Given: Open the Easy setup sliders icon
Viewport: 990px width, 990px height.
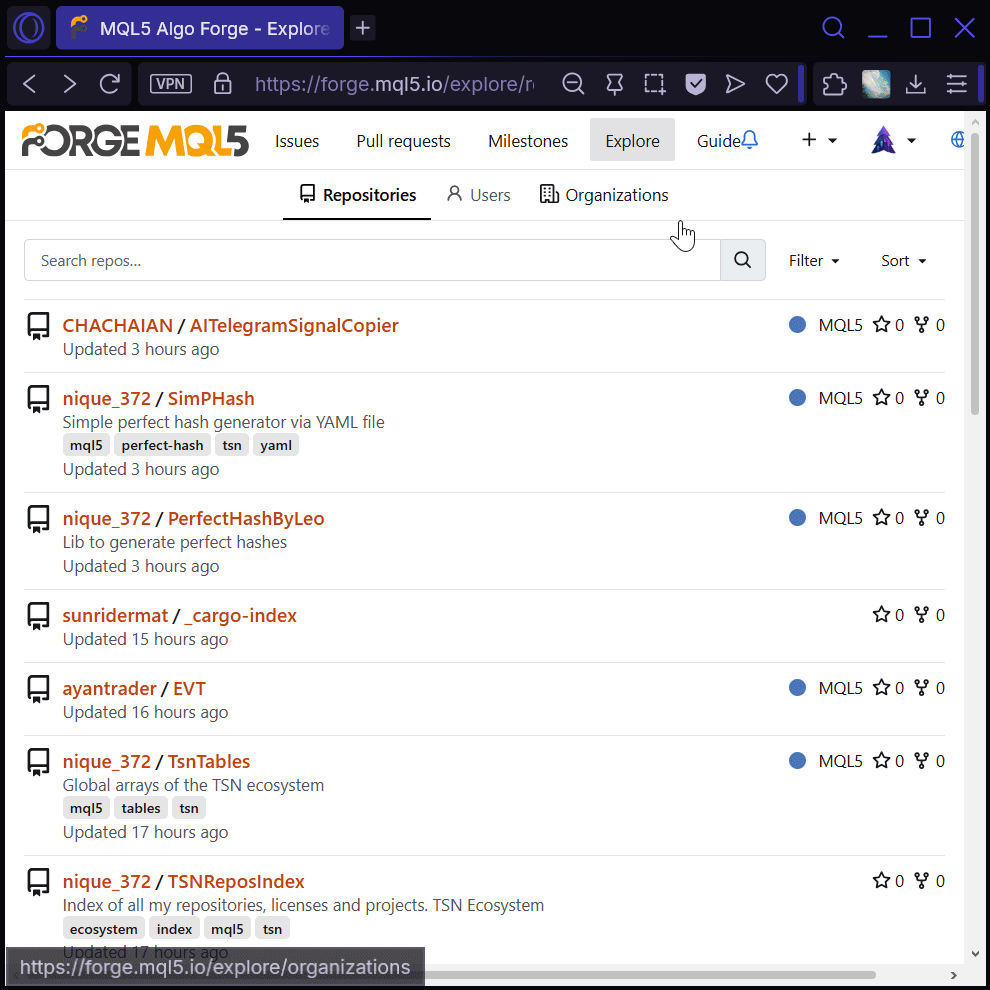Looking at the screenshot, I should click(x=956, y=83).
